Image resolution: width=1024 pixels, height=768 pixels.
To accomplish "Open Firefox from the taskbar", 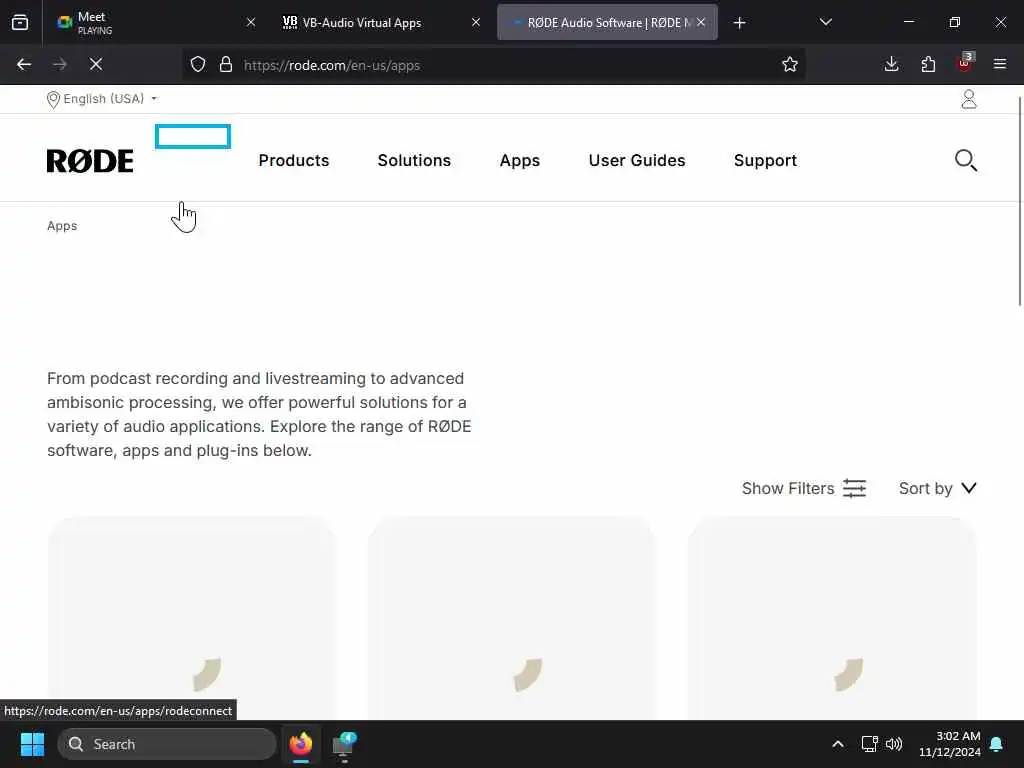I will point(300,744).
